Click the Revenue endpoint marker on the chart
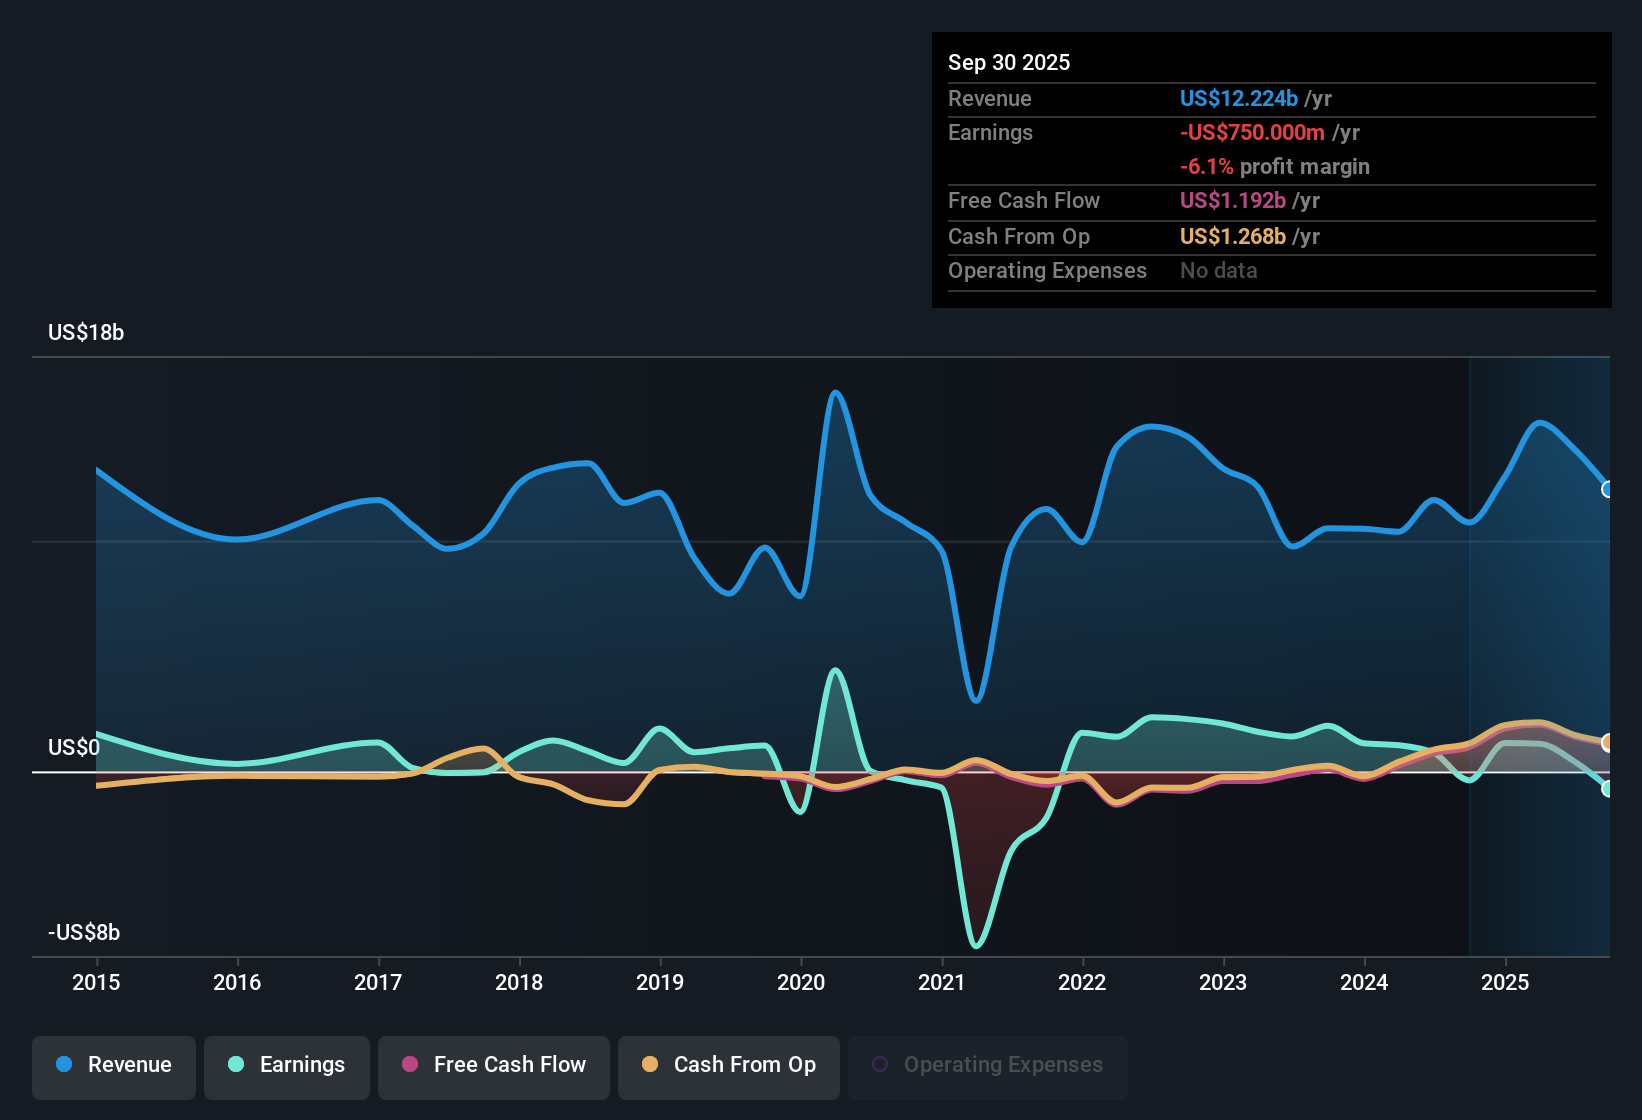 point(1608,489)
